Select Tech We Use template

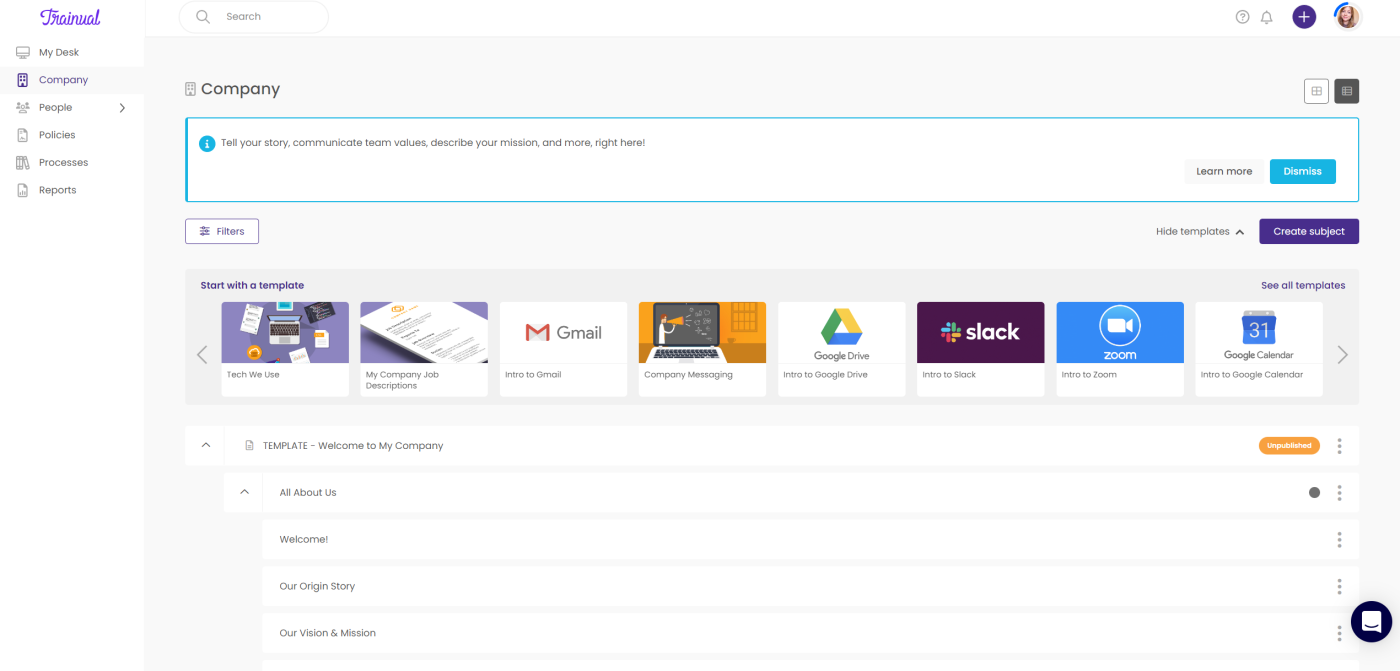[x=285, y=349]
